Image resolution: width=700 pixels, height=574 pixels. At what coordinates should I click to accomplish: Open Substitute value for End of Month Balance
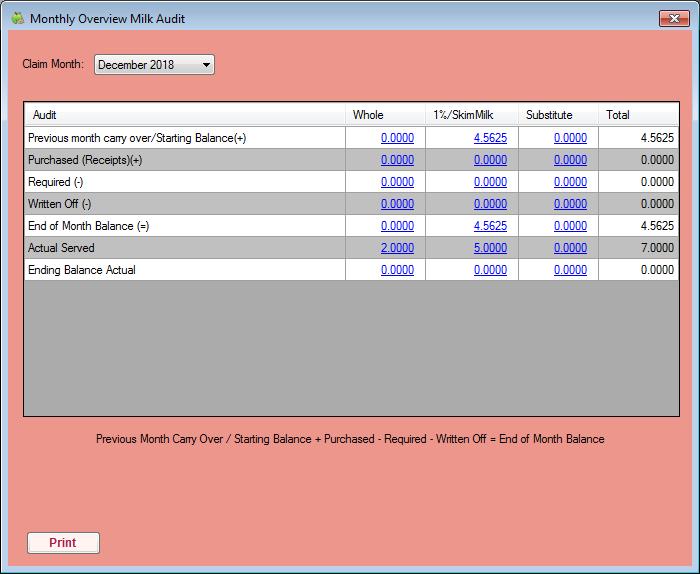tap(570, 226)
